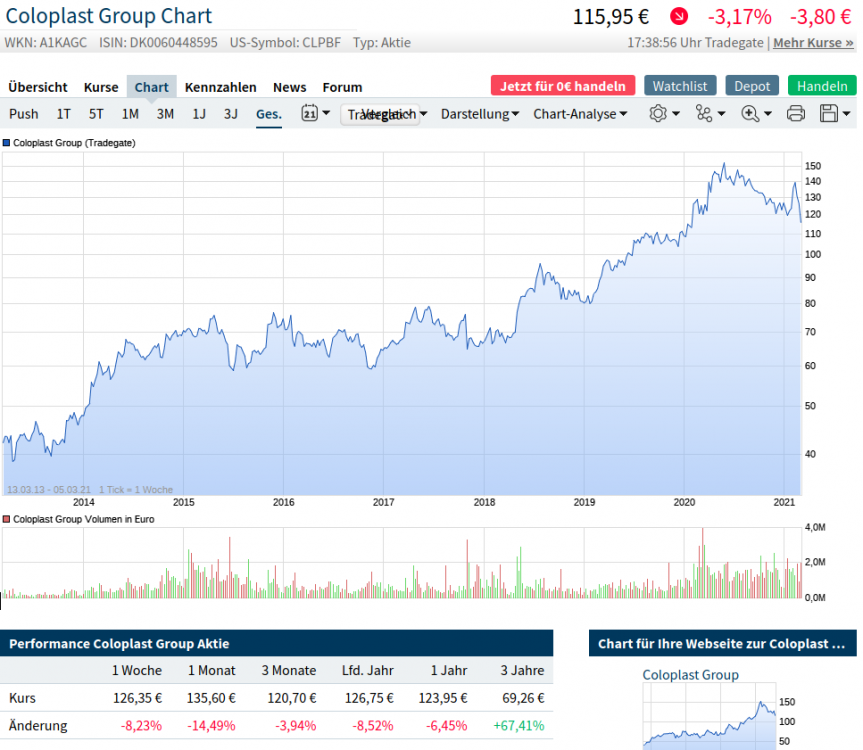Expand arrow next to zoom magnifier
This screenshot has height=750, width=863.
[768, 114]
